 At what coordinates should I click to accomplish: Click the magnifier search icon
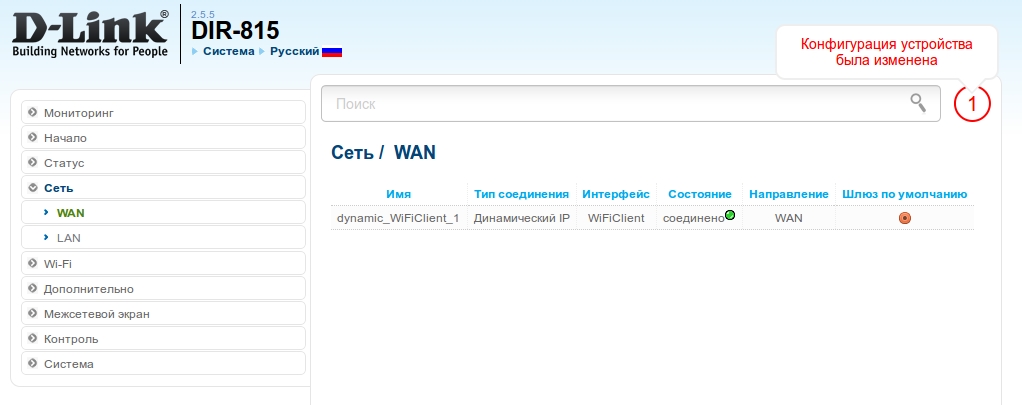tap(917, 102)
